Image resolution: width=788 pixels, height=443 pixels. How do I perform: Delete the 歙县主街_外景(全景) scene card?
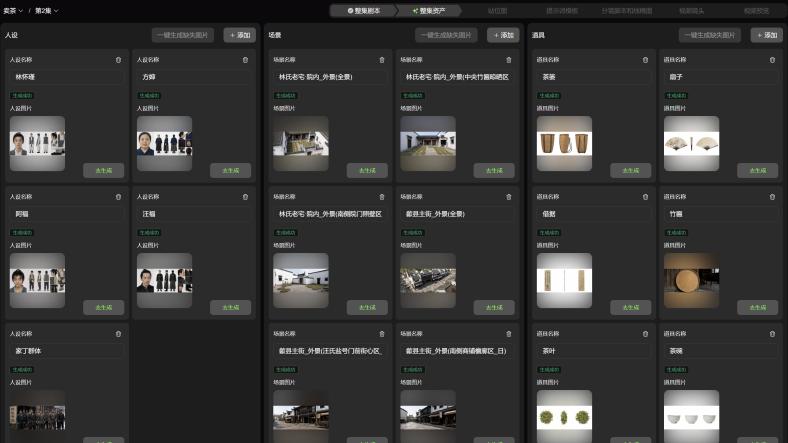click(509, 197)
